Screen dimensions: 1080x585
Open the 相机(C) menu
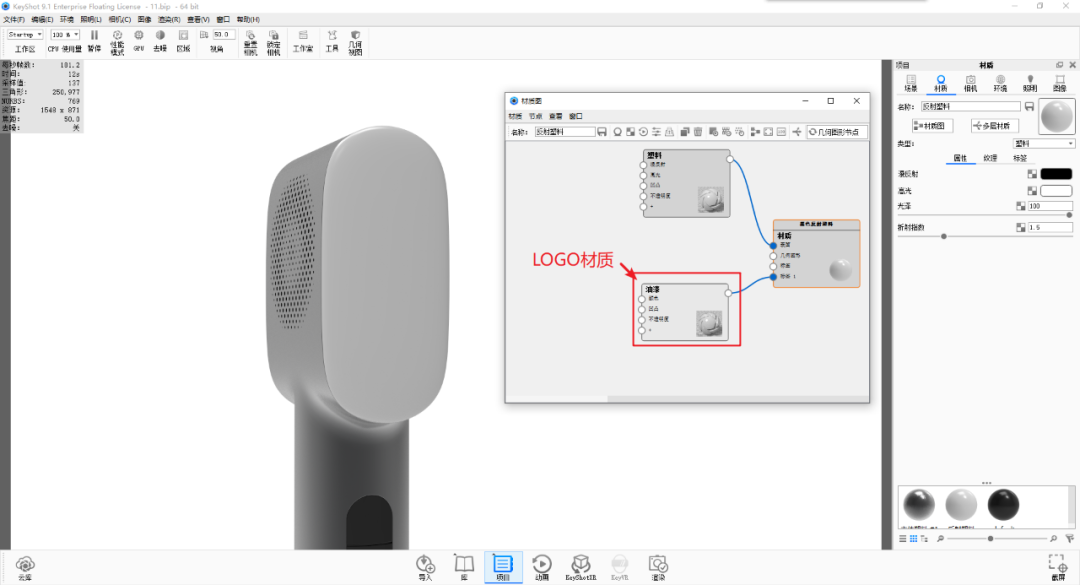click(x=120, y=19)
